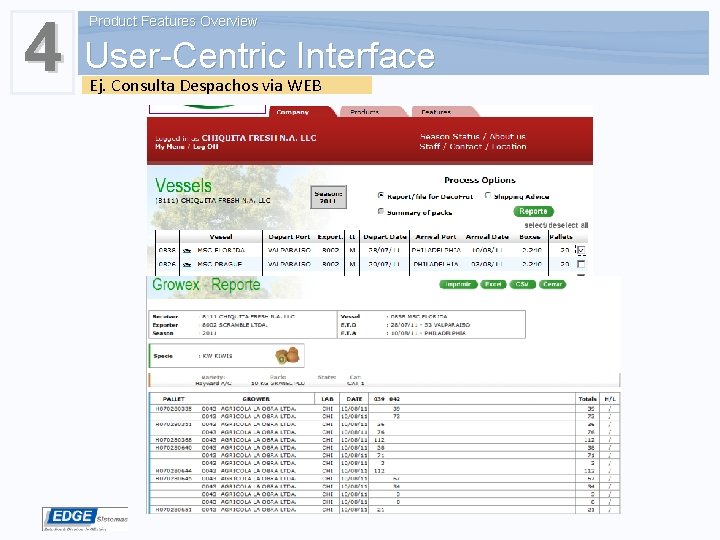Image resolution: width=720 pixels, height=540 pixels.
Task: Export the report with the CSV button
Action: coord(522,284)
